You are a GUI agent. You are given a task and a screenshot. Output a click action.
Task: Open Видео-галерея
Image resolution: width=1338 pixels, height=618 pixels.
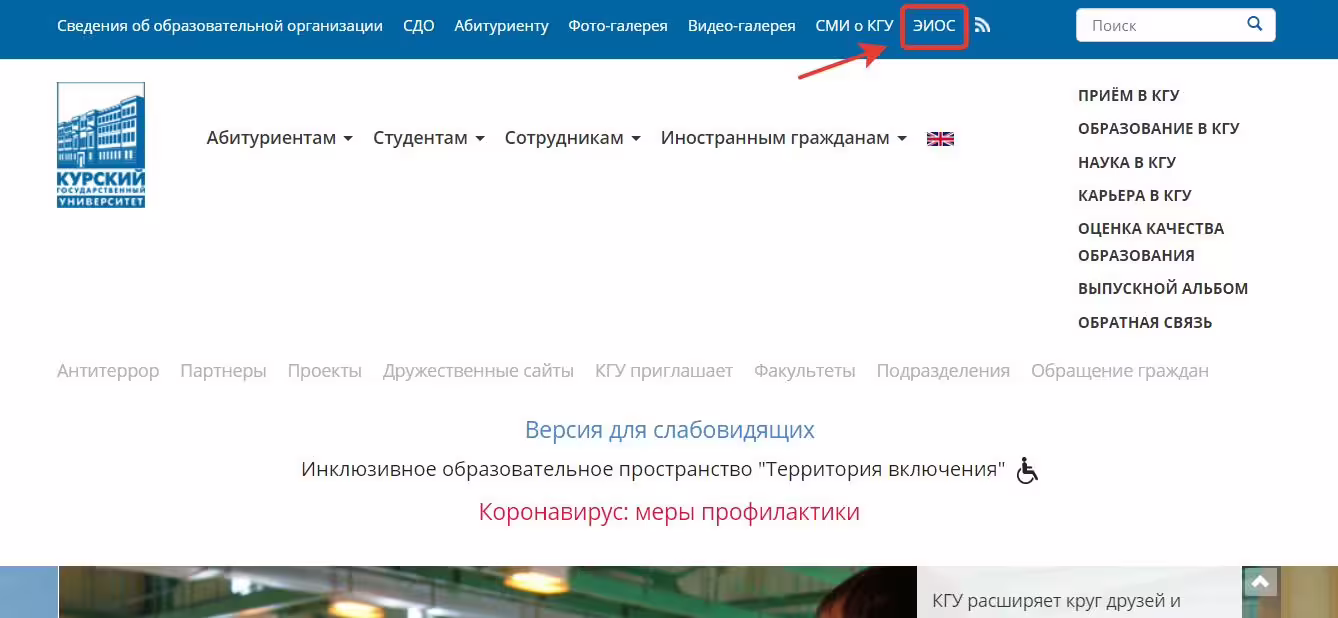click(x=742, y=26)
